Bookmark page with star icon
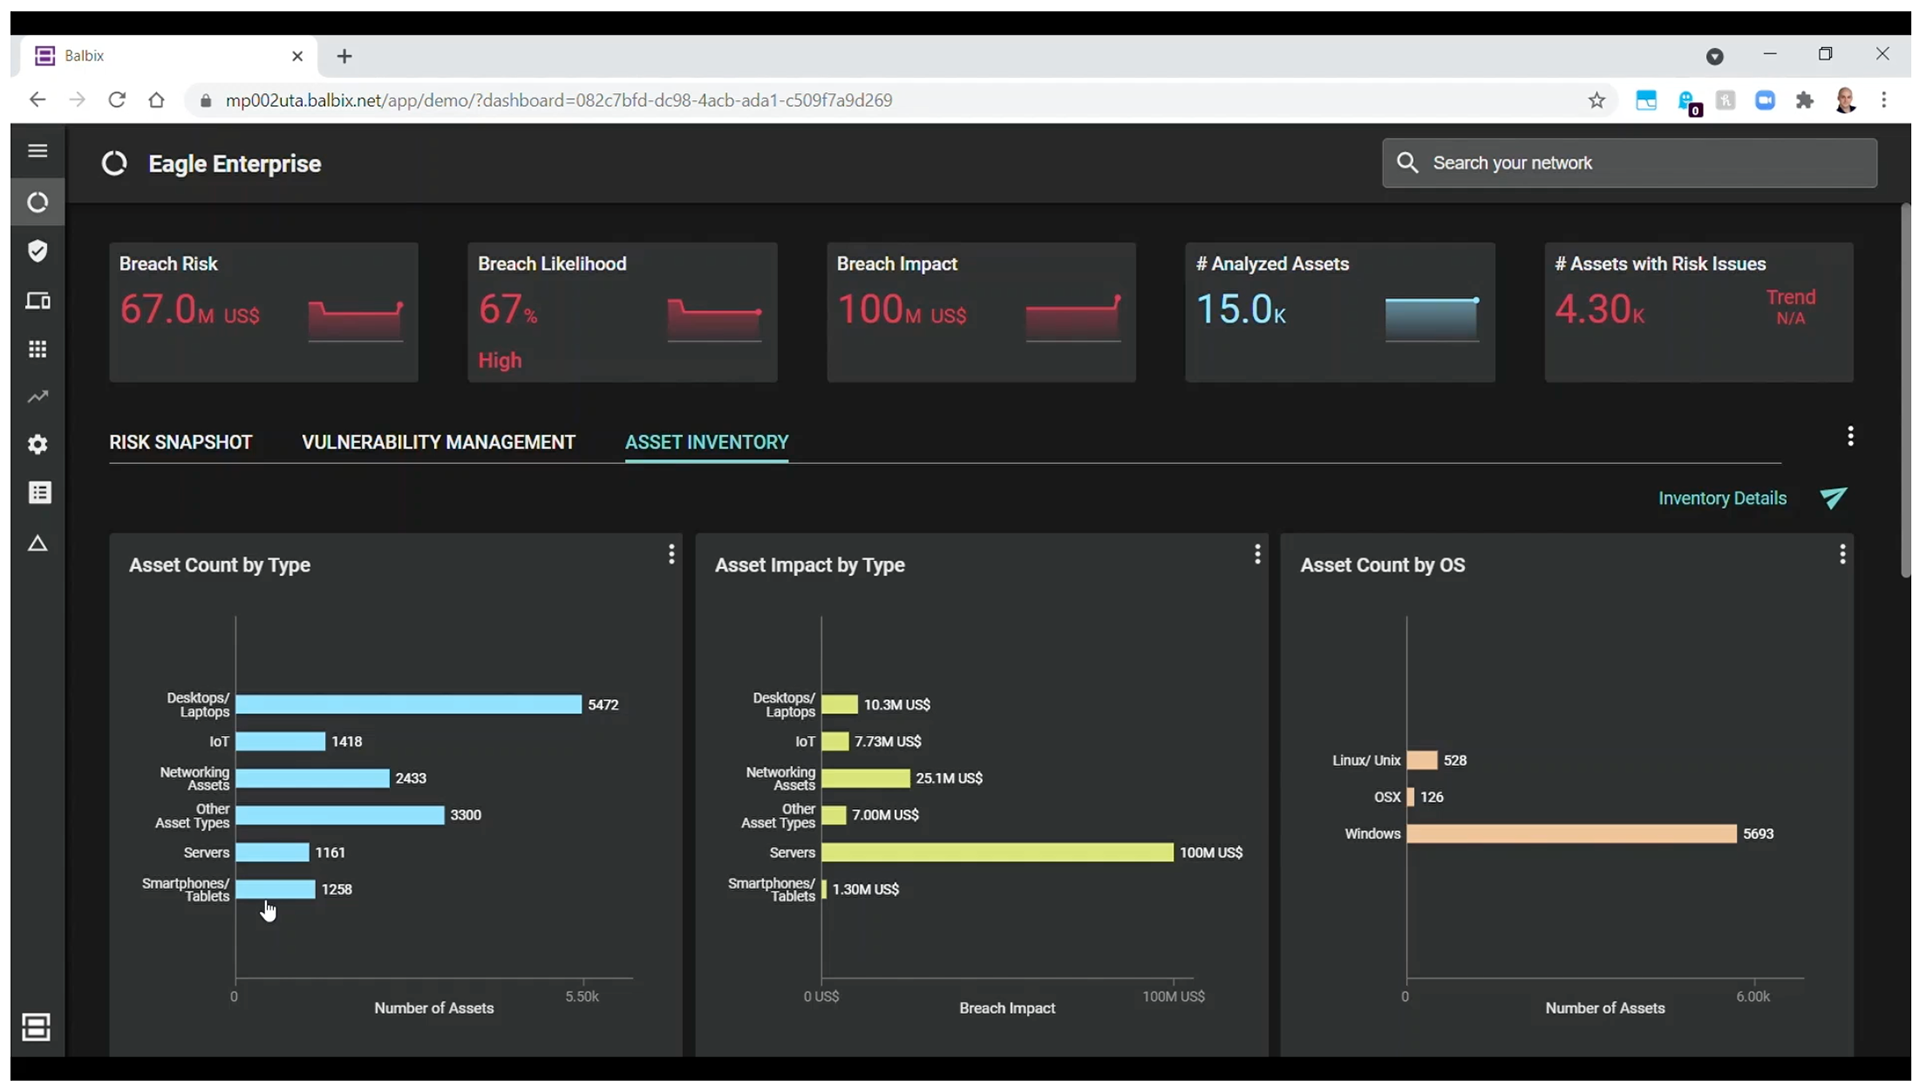 [1596, 100]
